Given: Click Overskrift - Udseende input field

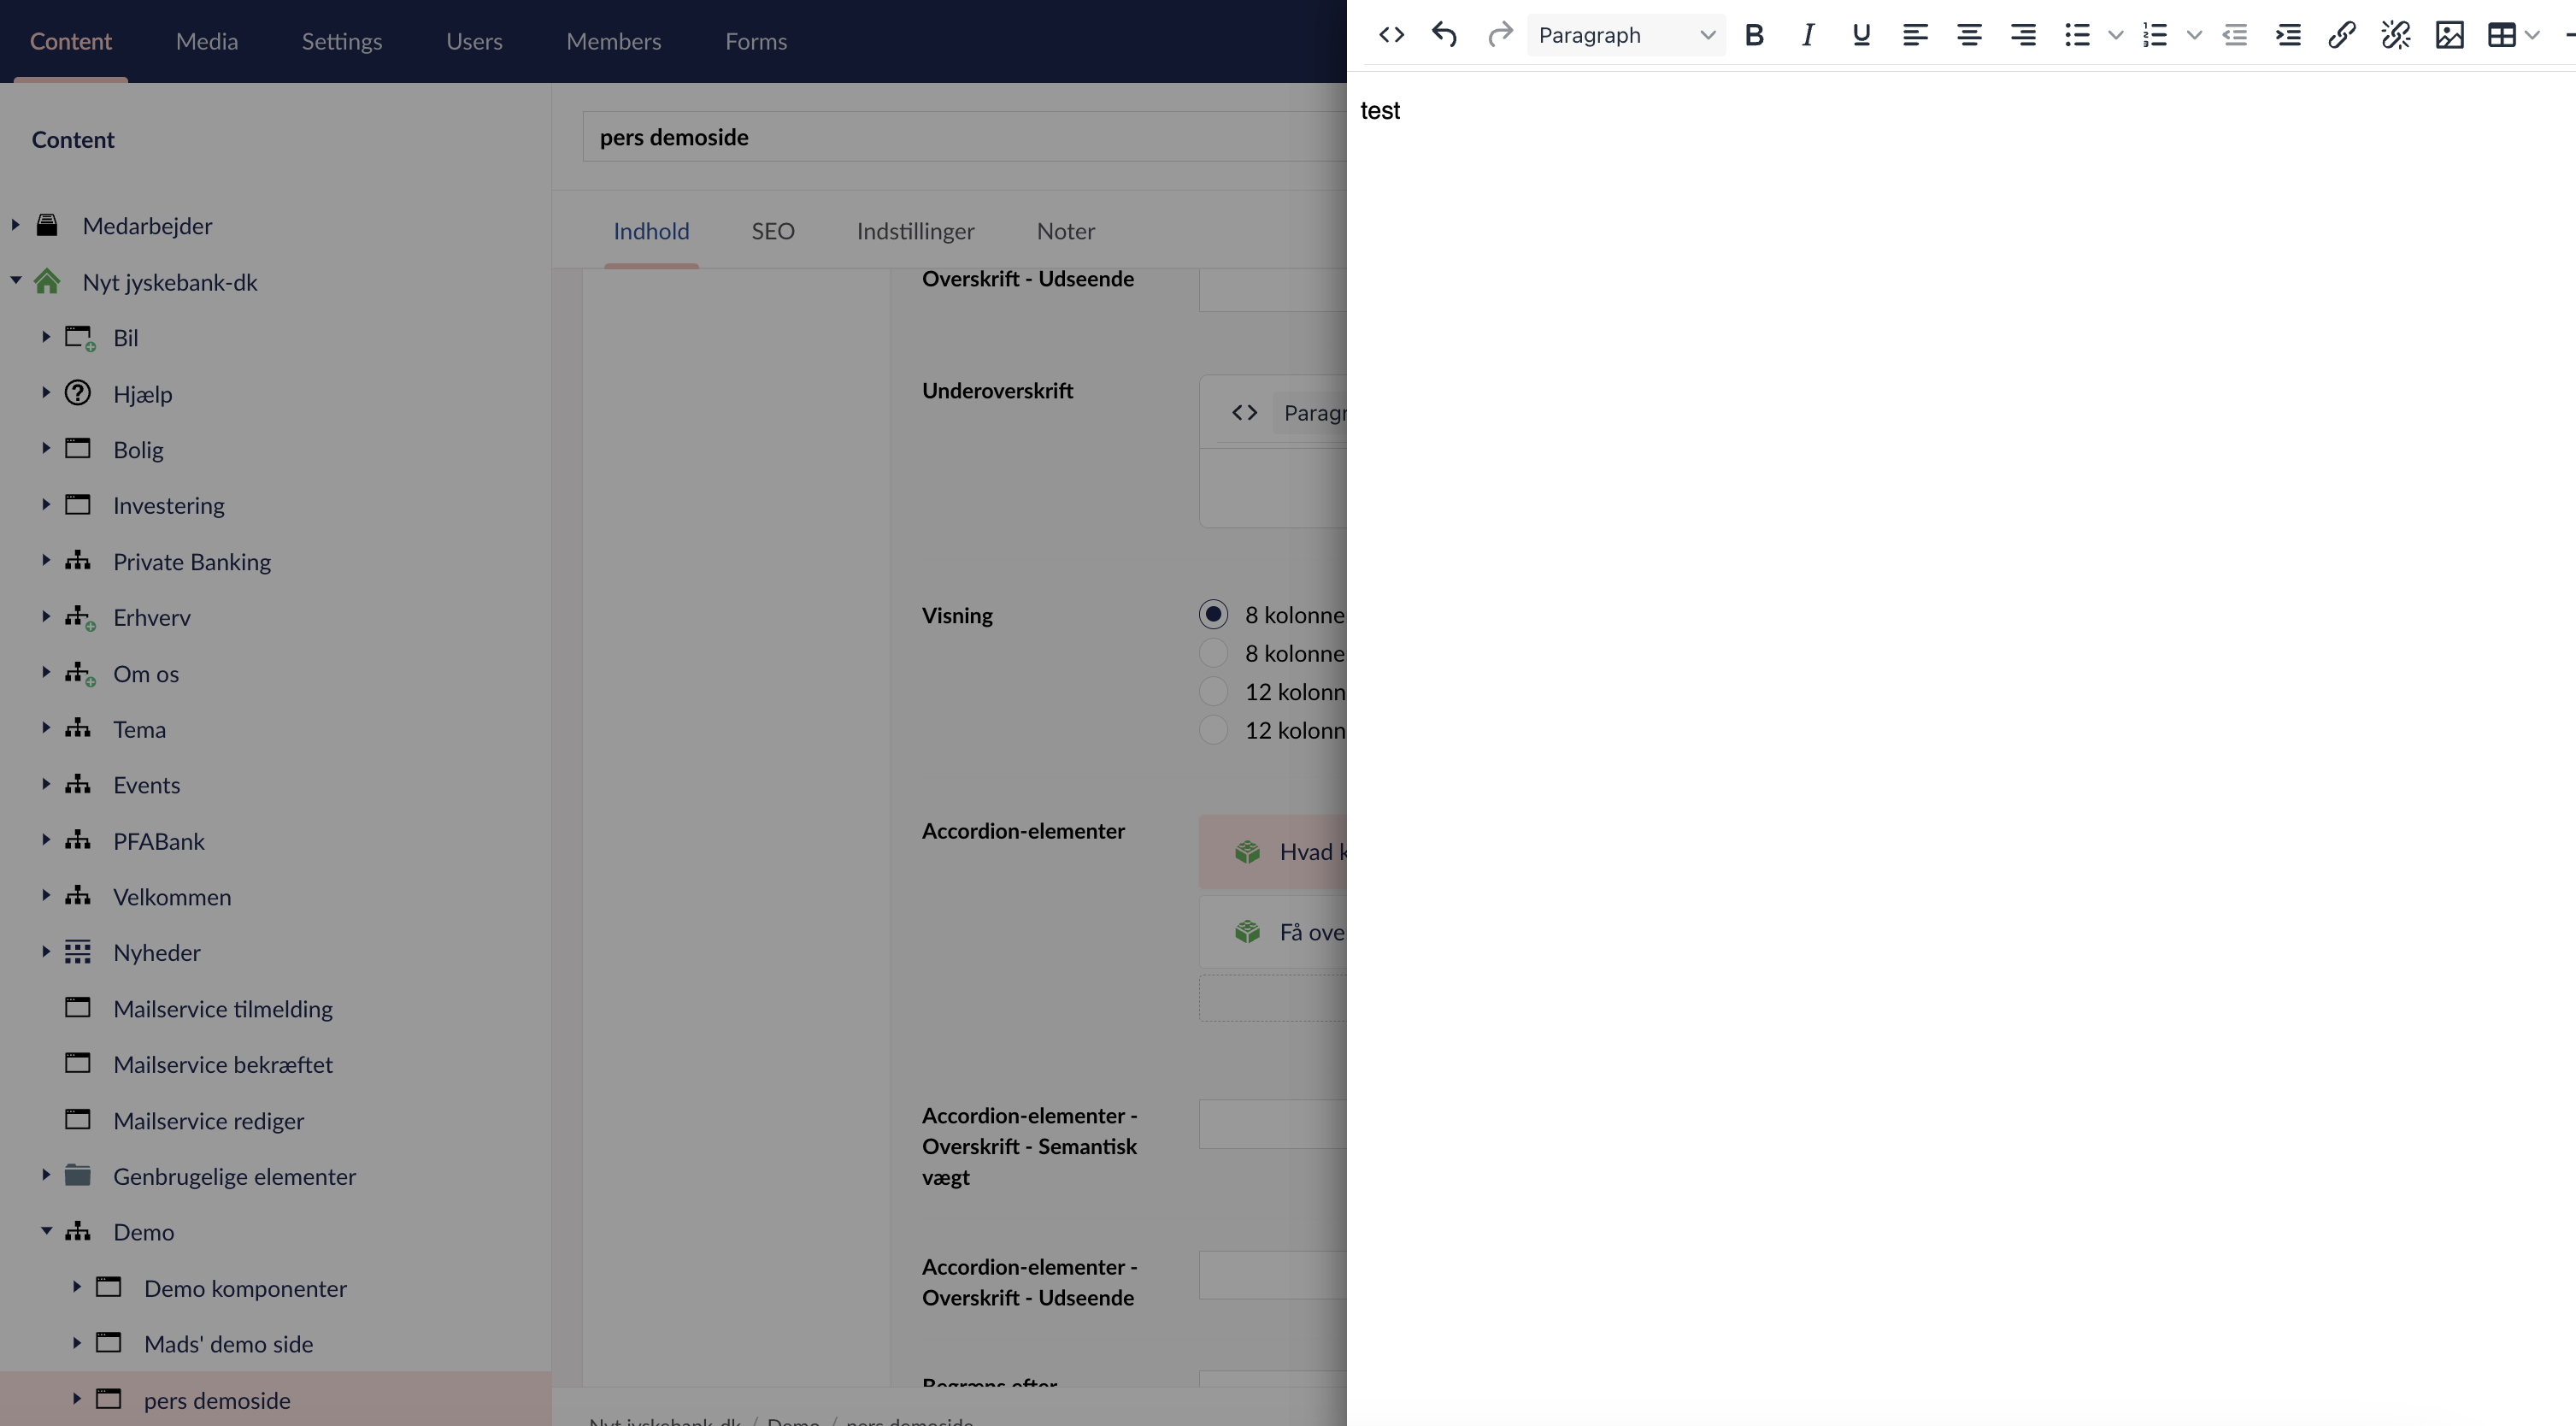Looking at the screenshot, I should pos(1272,289).
